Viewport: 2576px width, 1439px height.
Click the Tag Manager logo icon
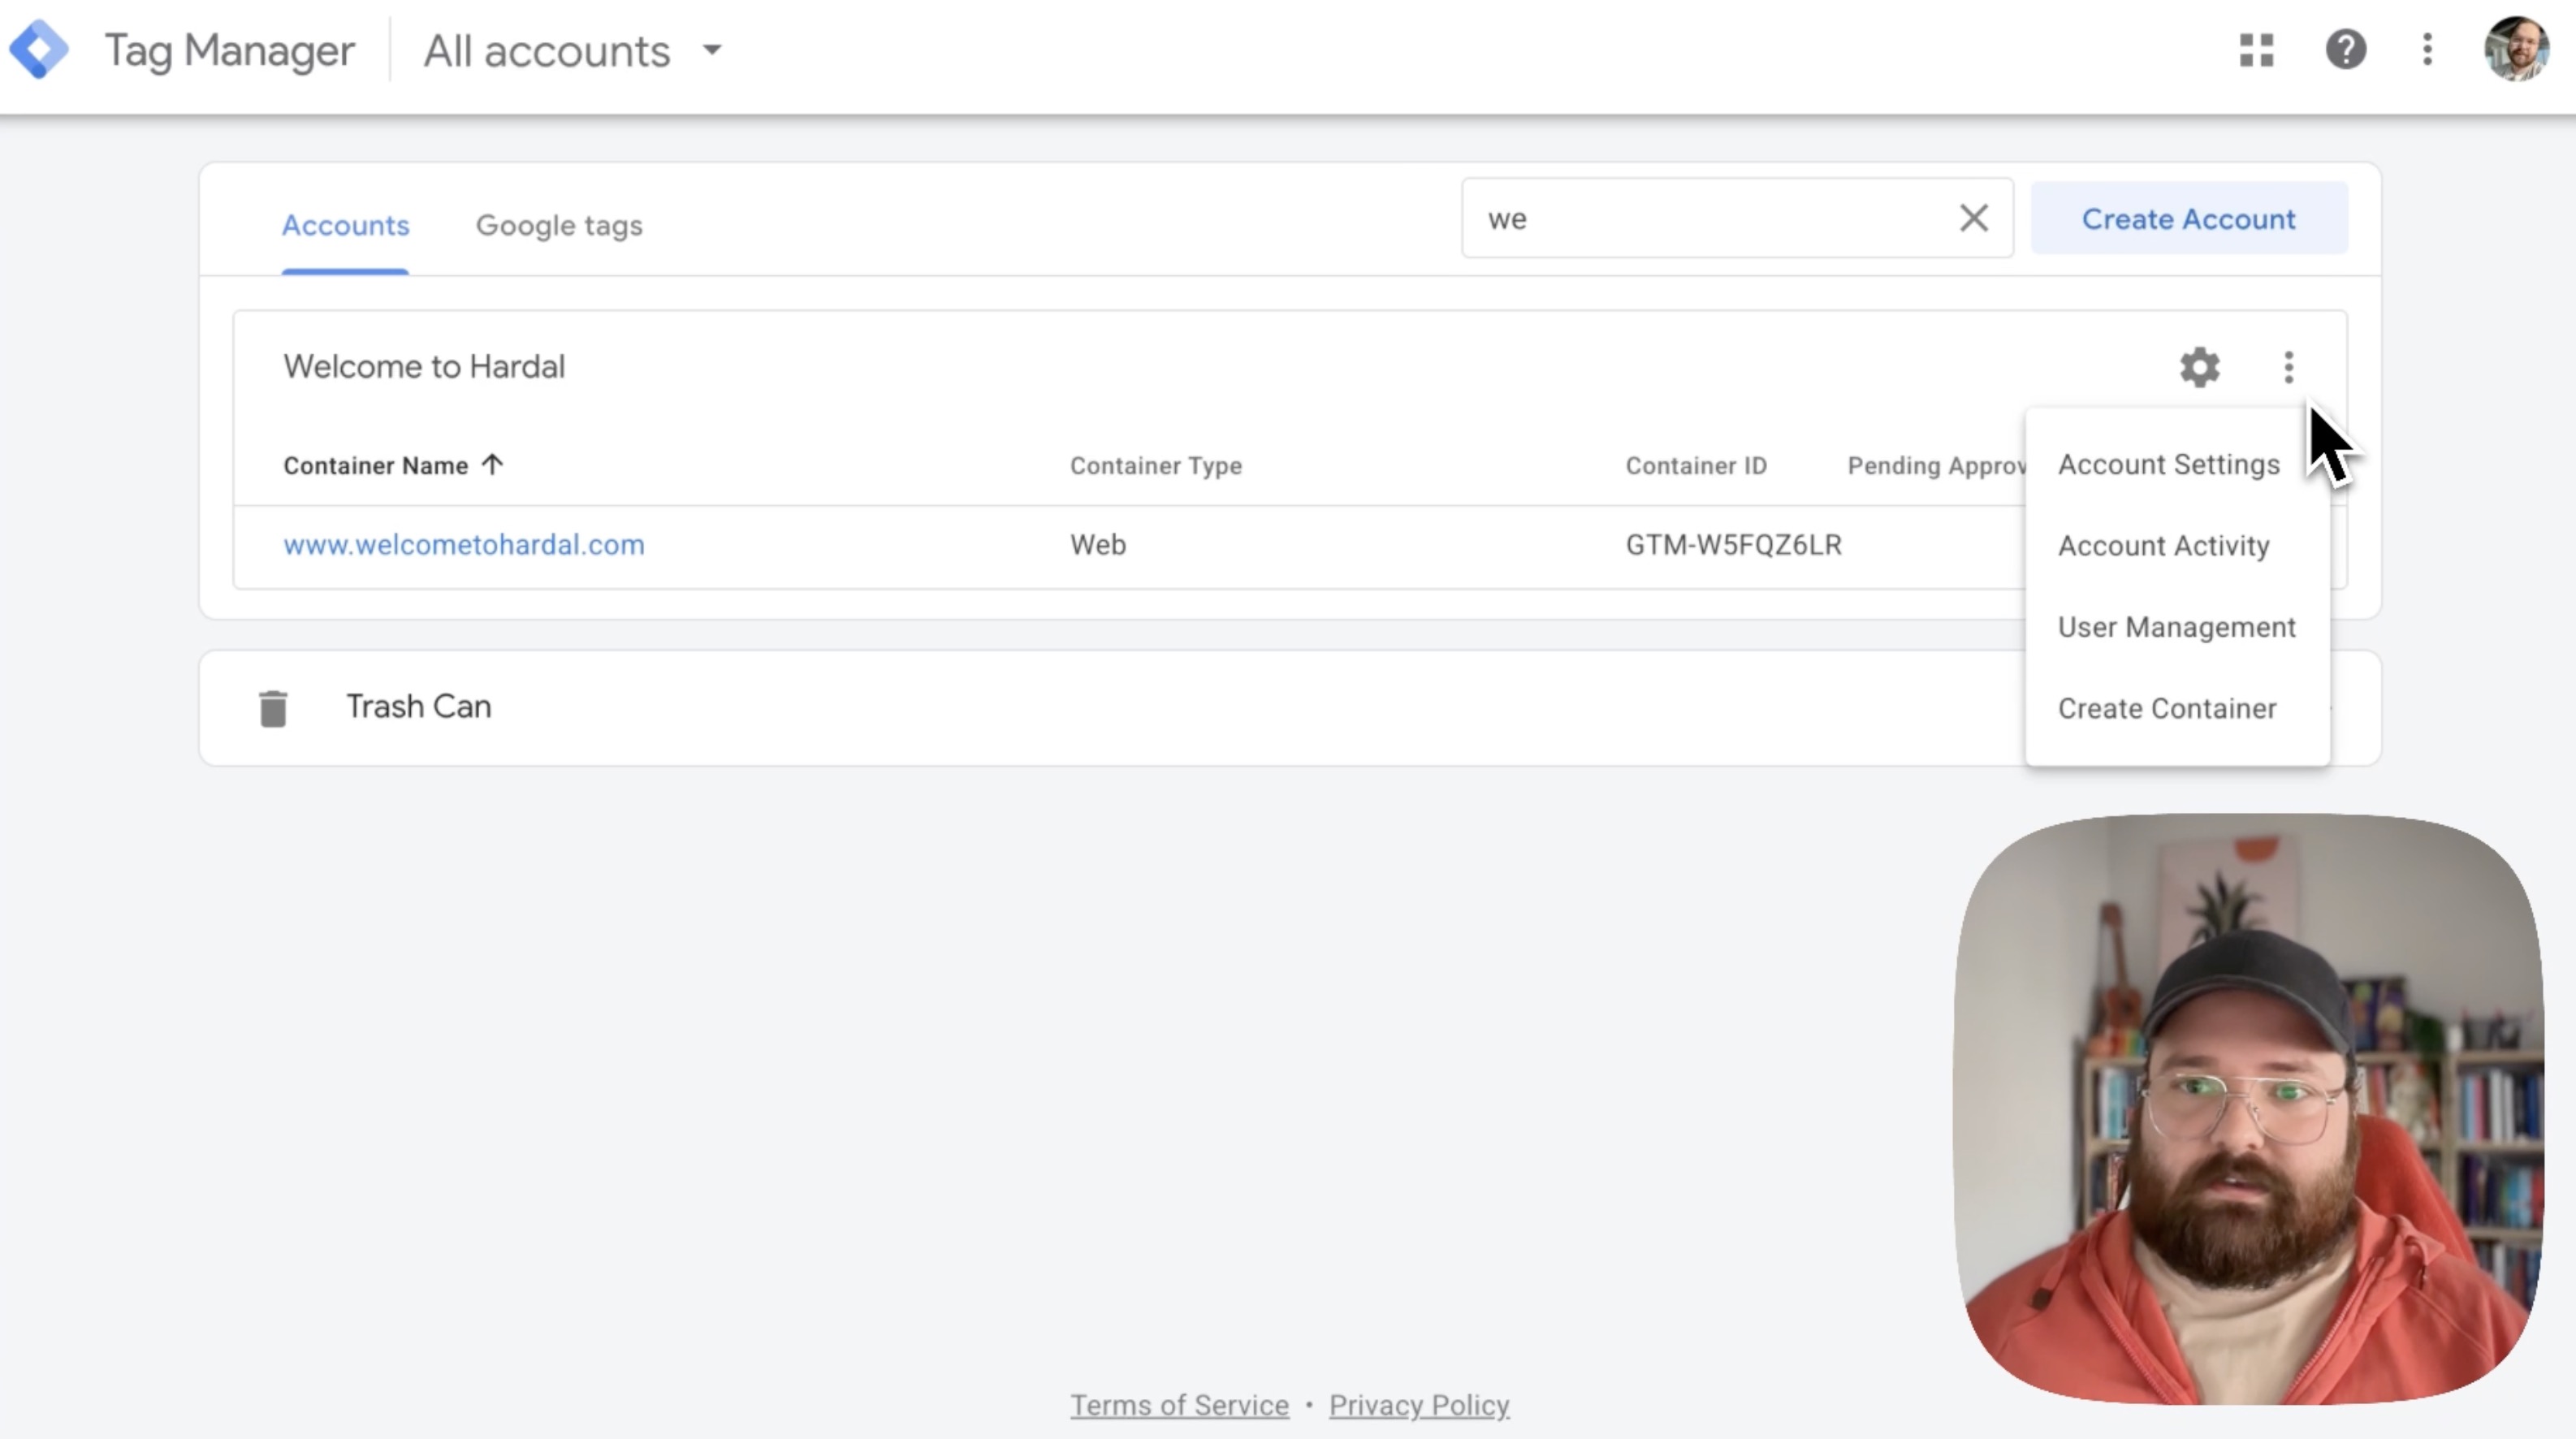tap(39, 49)
